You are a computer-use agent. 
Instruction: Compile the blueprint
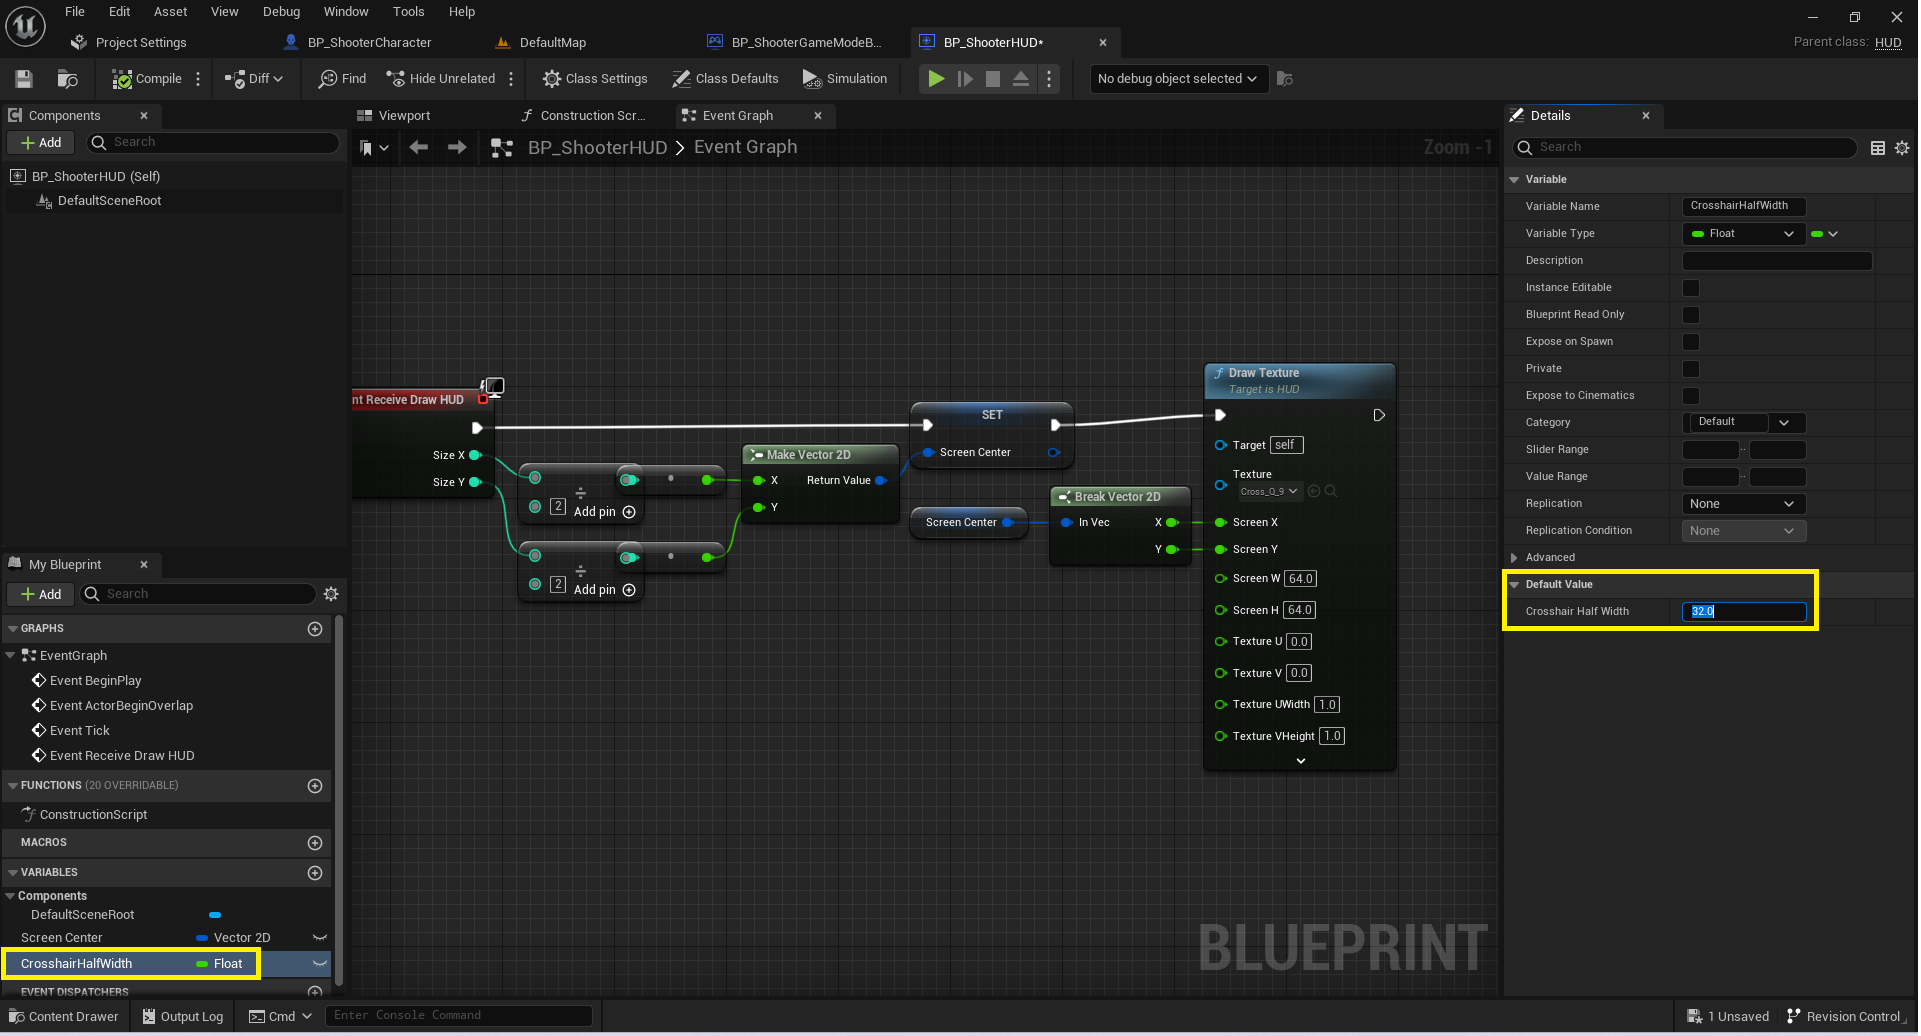click(147, 79)
